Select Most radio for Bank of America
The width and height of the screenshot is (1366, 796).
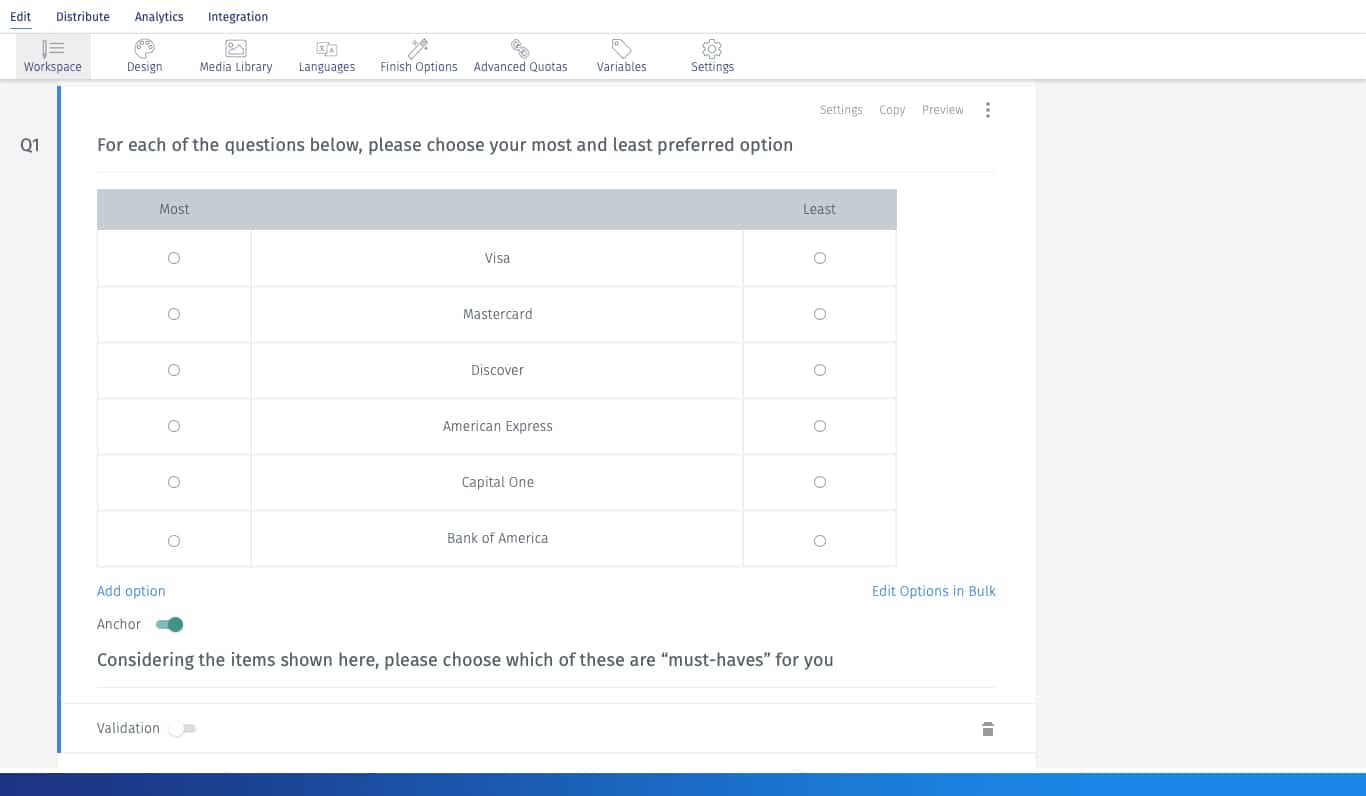click(174, 541)
